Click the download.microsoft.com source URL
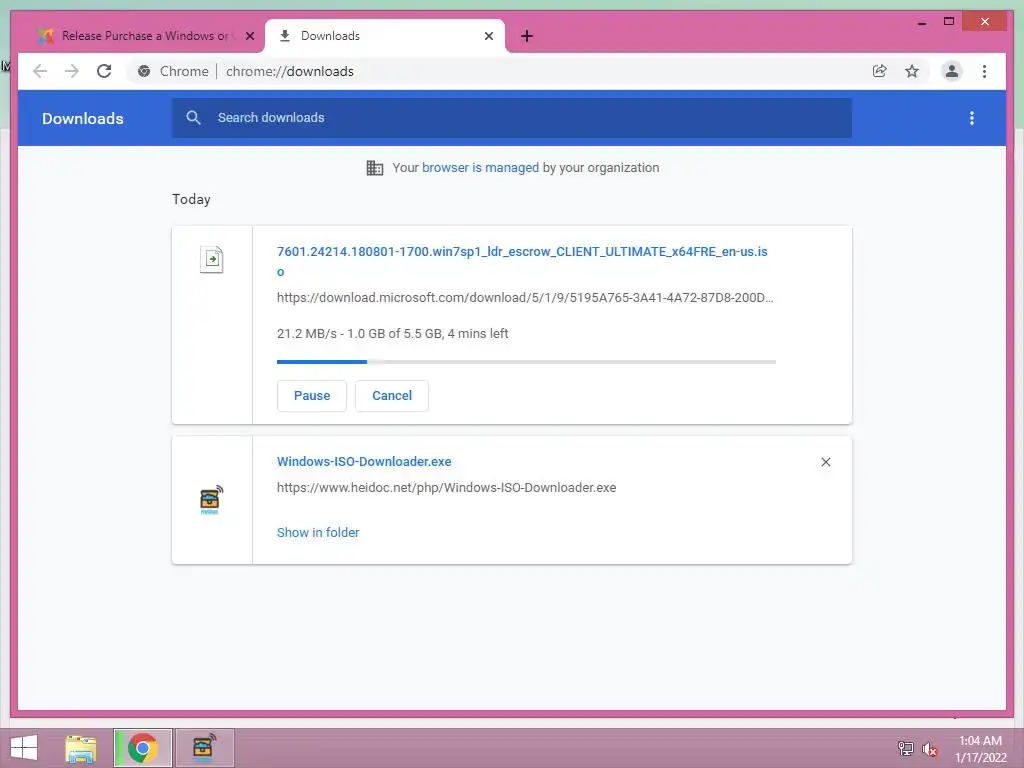The image size is (1024, 768). (525, 298)
